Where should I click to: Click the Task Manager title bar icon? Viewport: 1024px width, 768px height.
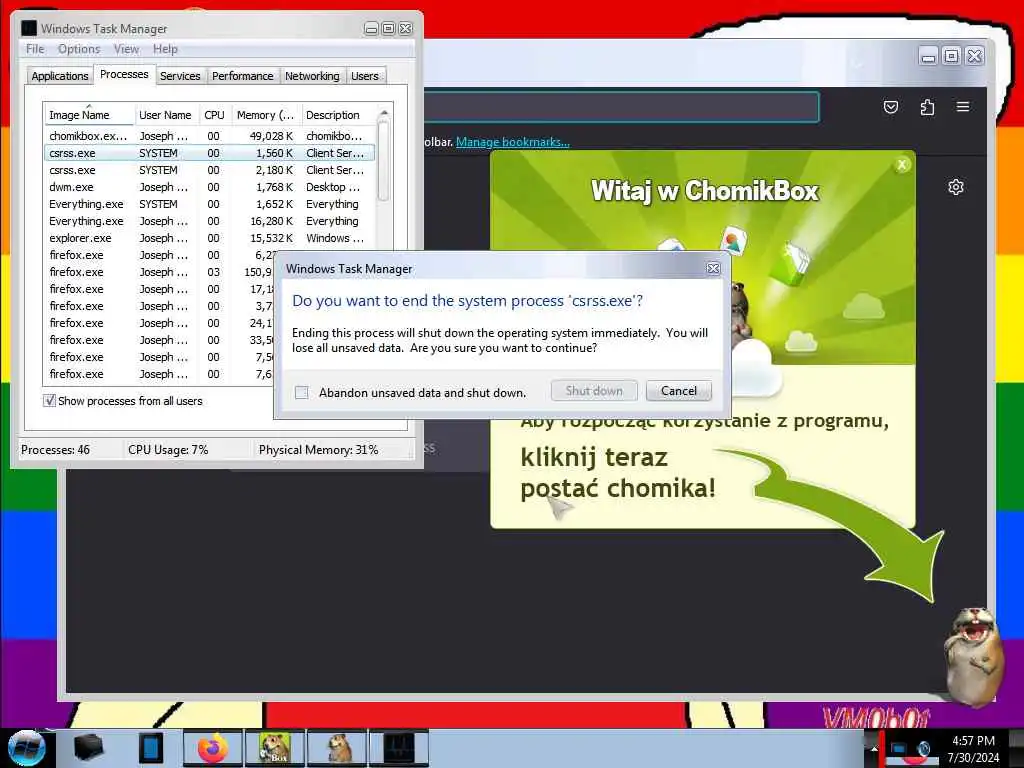29,28
